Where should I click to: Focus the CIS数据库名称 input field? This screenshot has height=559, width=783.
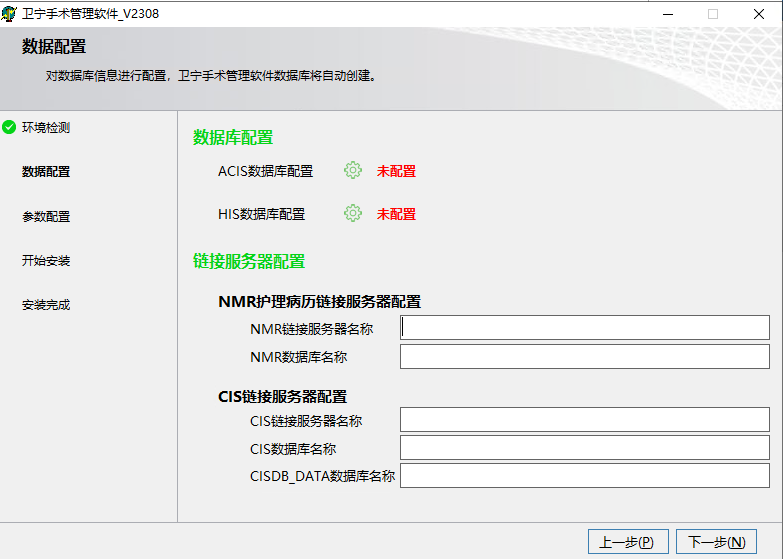pyautogui.click(x=585, y=448)
